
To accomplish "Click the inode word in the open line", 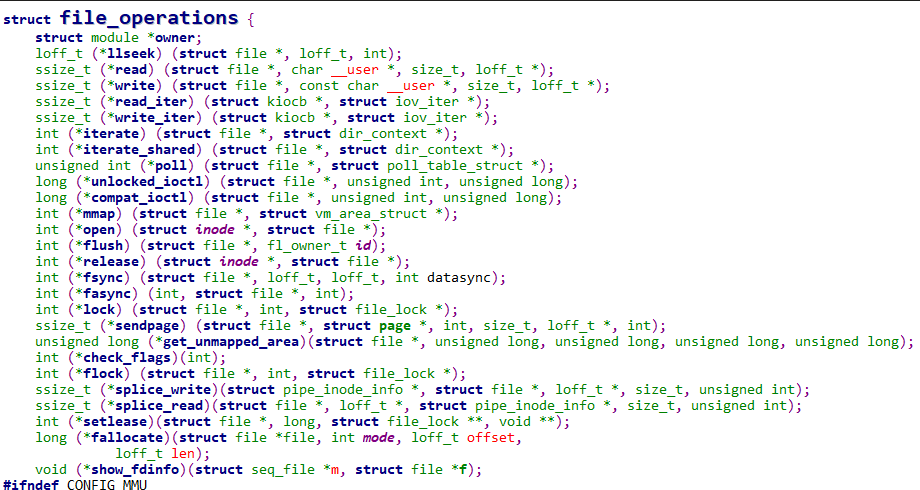I will pyautogui.click(x=215, y=229).
